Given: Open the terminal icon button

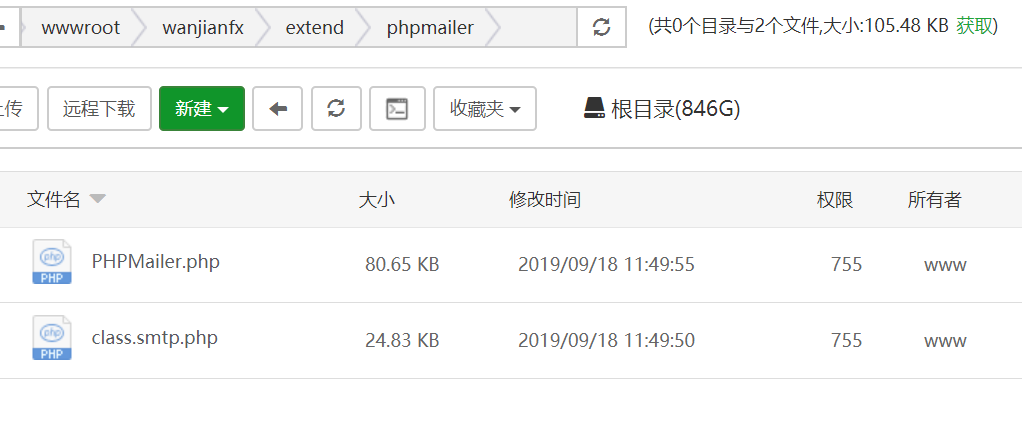Looking at the screenshot, I should point(397,109).
